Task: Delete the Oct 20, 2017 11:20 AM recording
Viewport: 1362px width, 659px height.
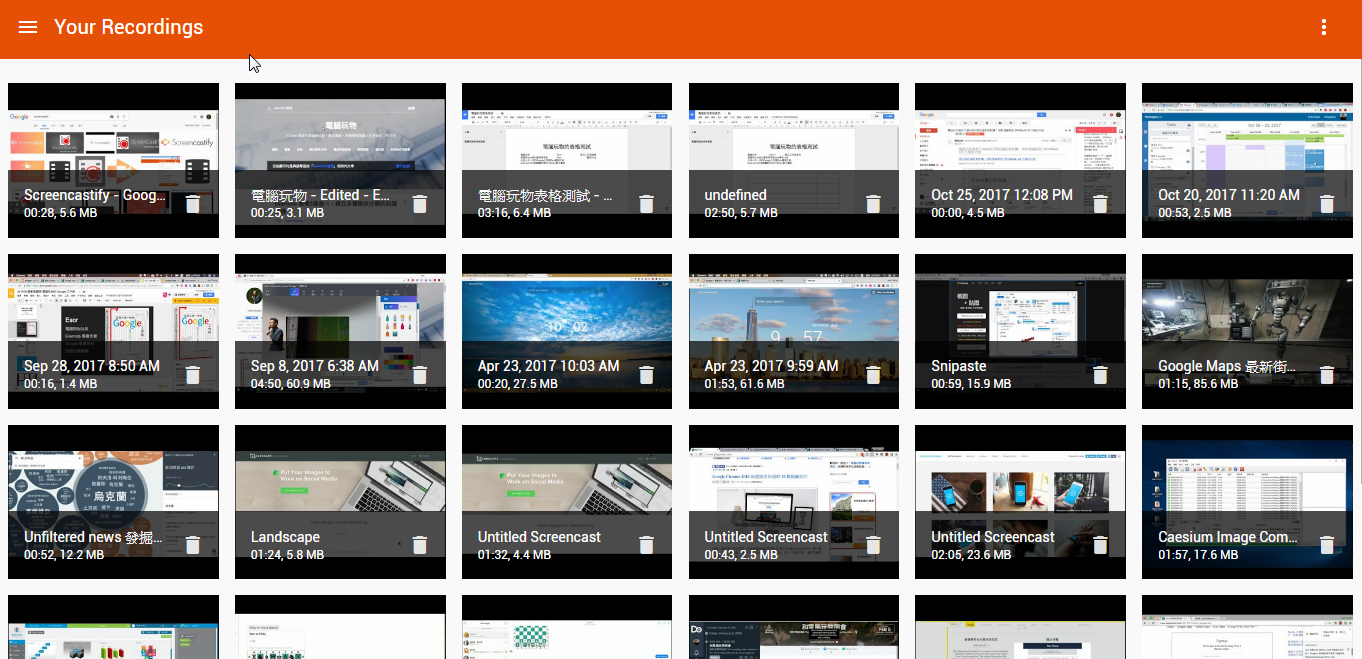Action: coord(1327,204)
